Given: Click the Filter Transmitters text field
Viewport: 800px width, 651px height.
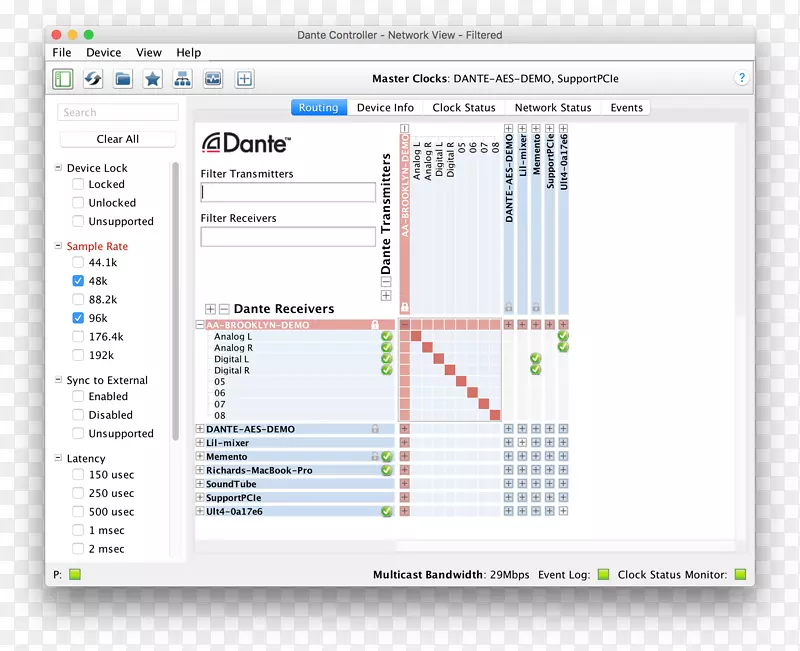Looking at the screenshot, I should [288, 192].
